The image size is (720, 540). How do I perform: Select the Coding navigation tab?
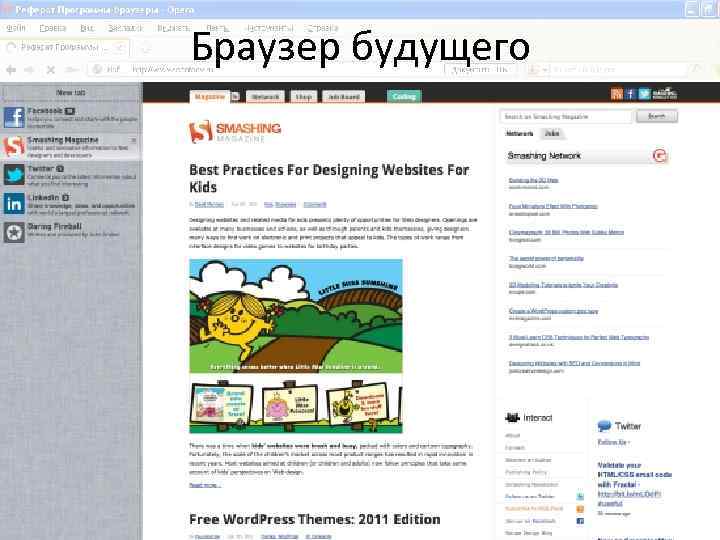pyautogui.click(x=404, y=96)
